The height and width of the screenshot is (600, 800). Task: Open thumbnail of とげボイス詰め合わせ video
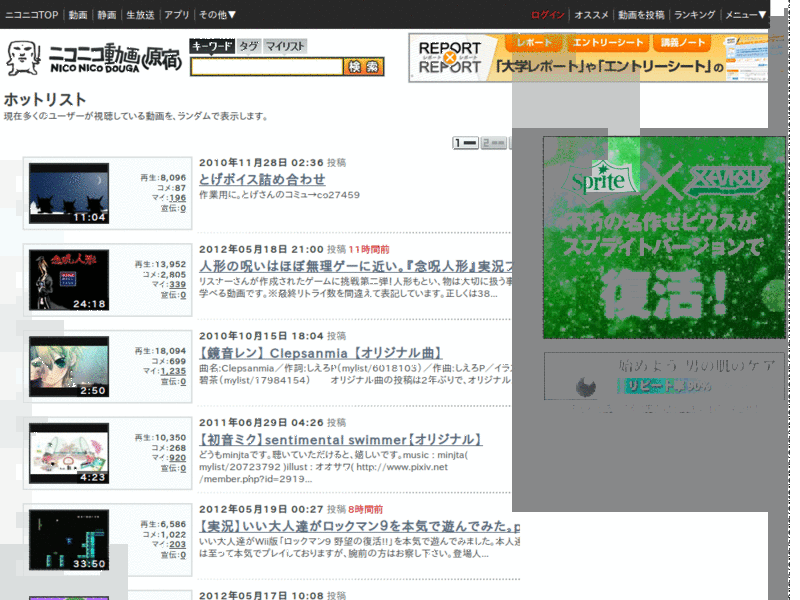pyautogui.click(x=69, y=193)
